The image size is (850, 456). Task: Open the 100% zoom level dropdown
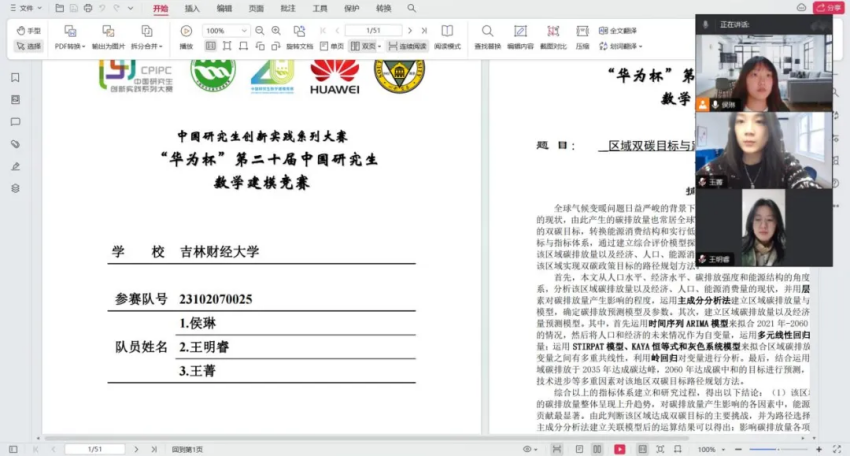point(246,31)
